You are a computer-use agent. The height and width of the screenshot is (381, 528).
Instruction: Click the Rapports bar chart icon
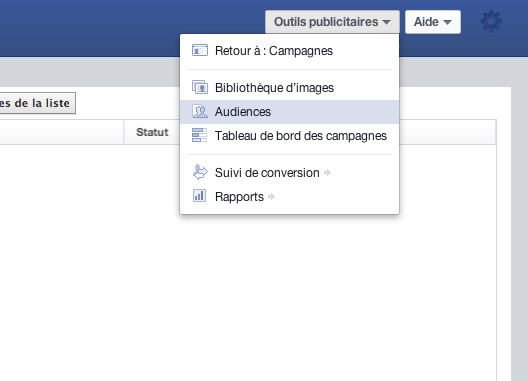point(199,196)
